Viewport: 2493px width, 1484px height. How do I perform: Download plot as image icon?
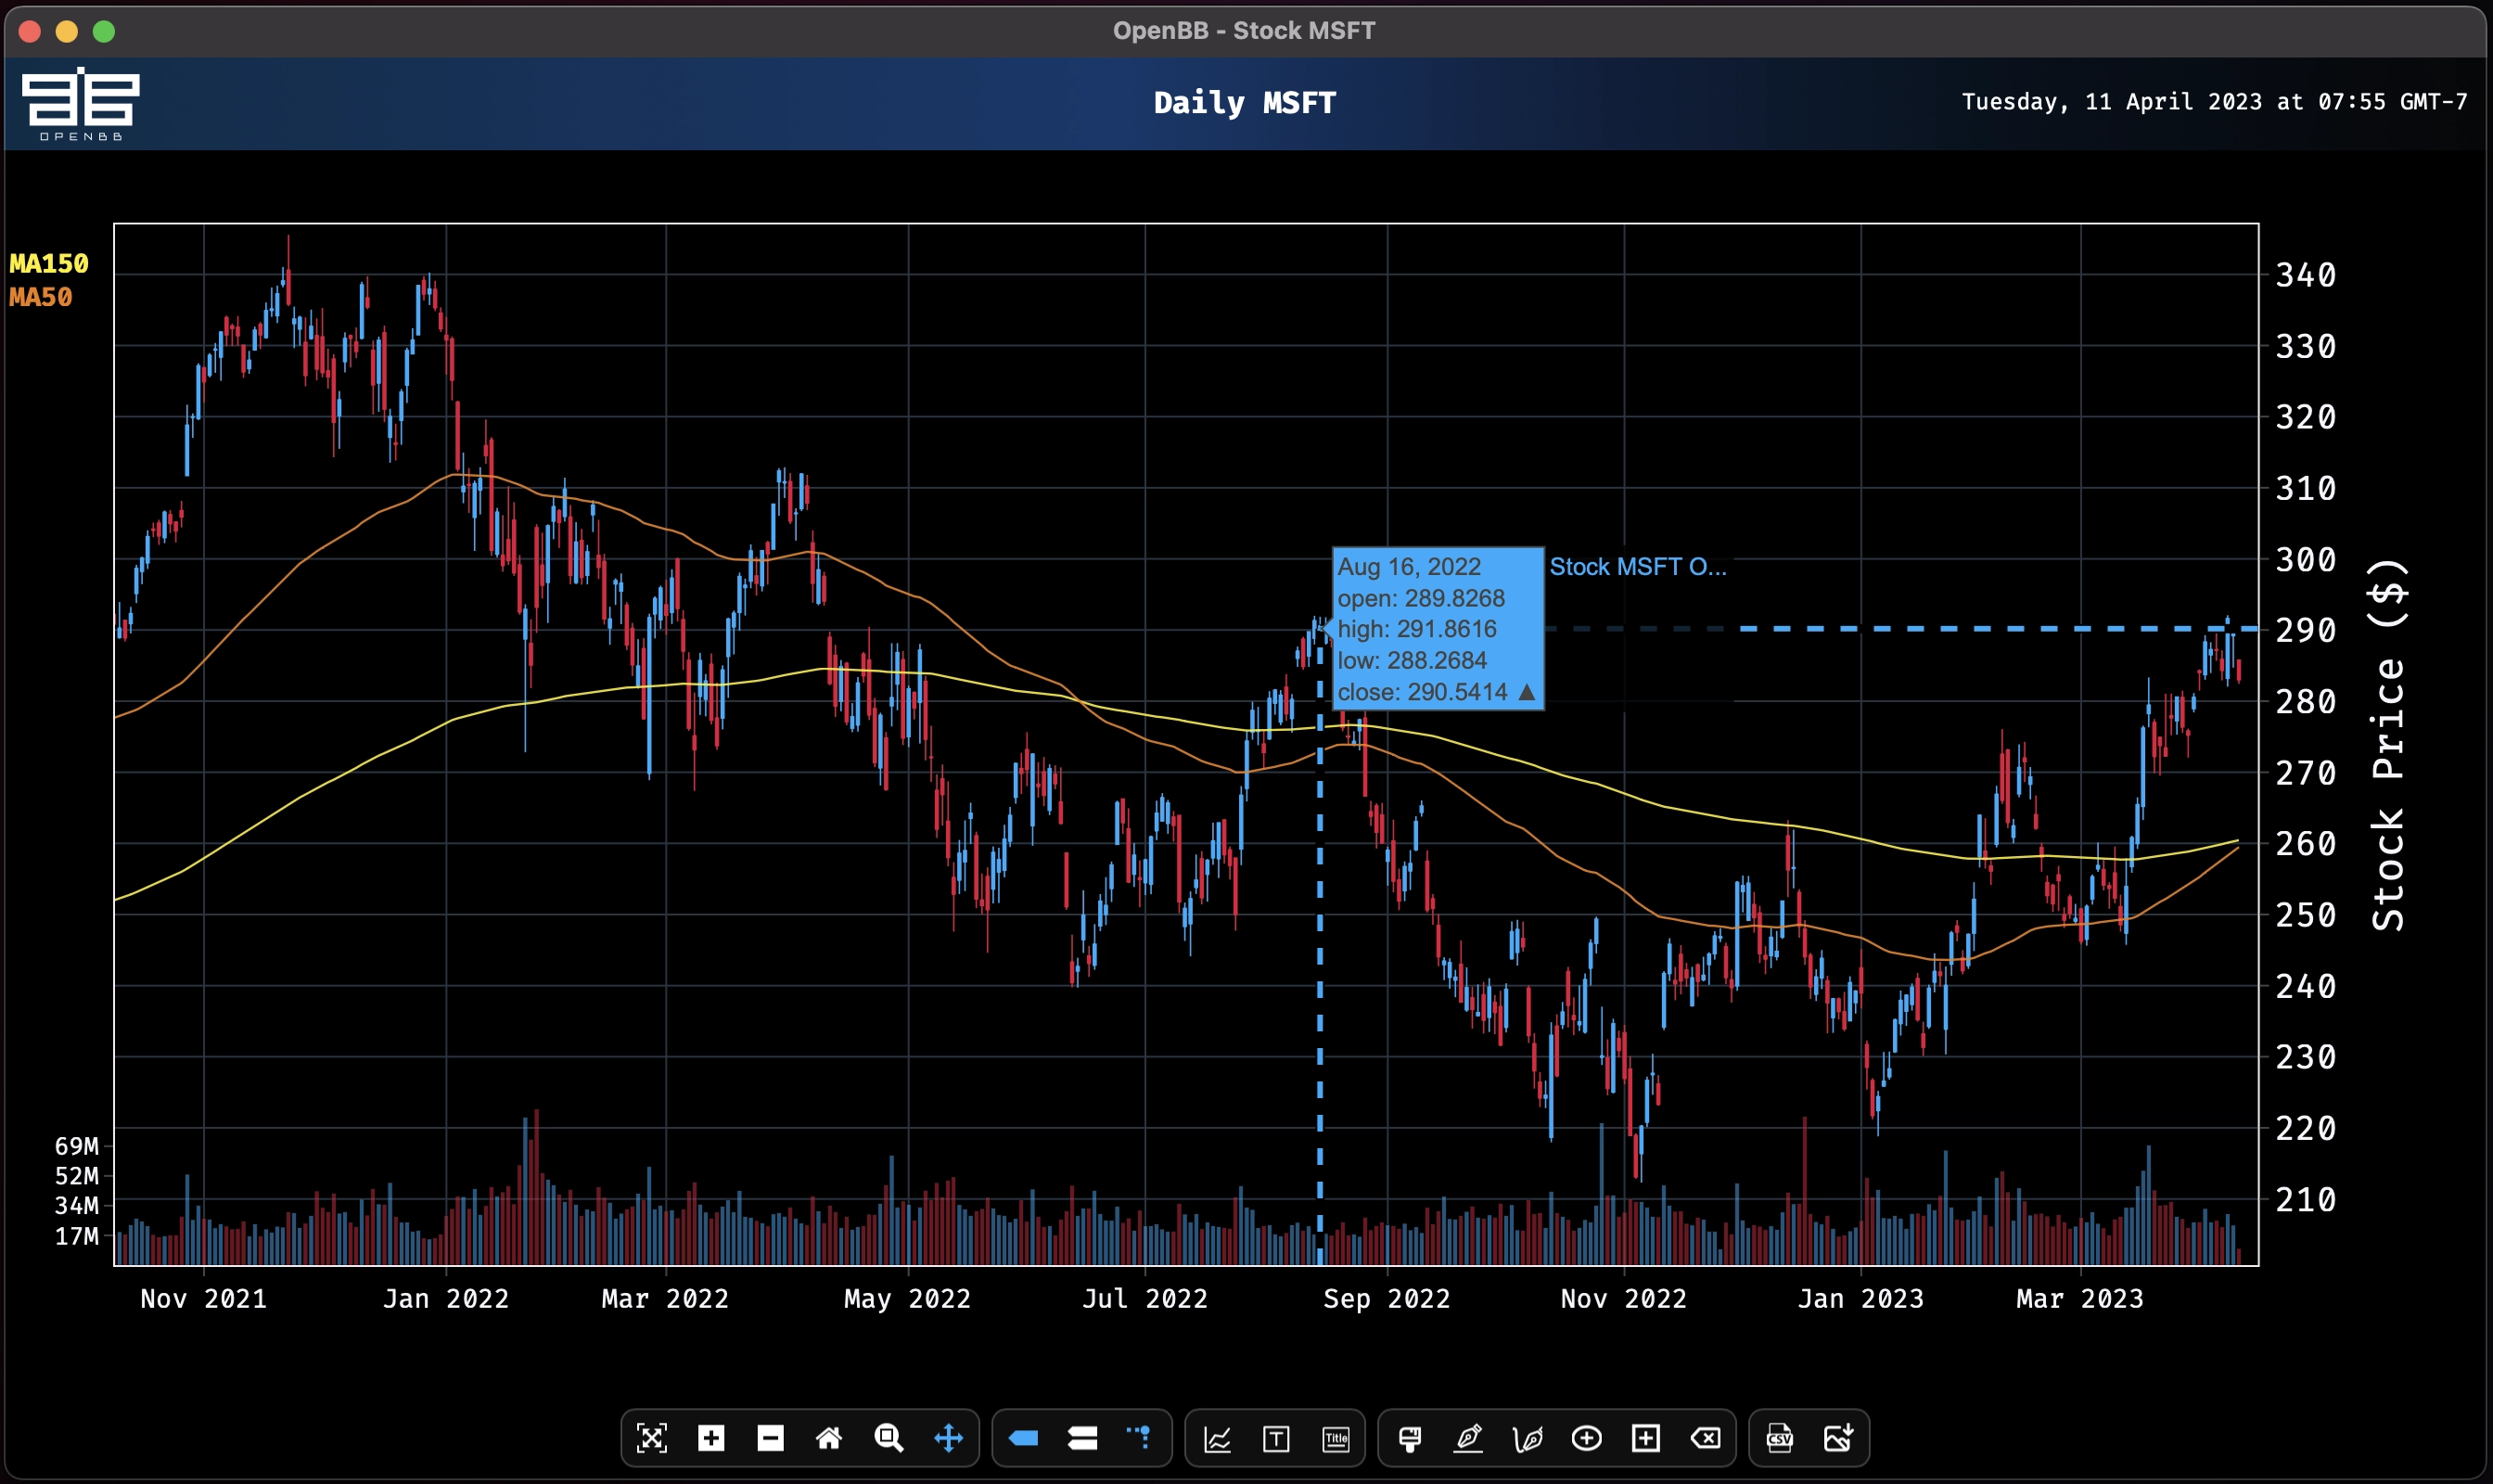click(x=1839, y=1438)
